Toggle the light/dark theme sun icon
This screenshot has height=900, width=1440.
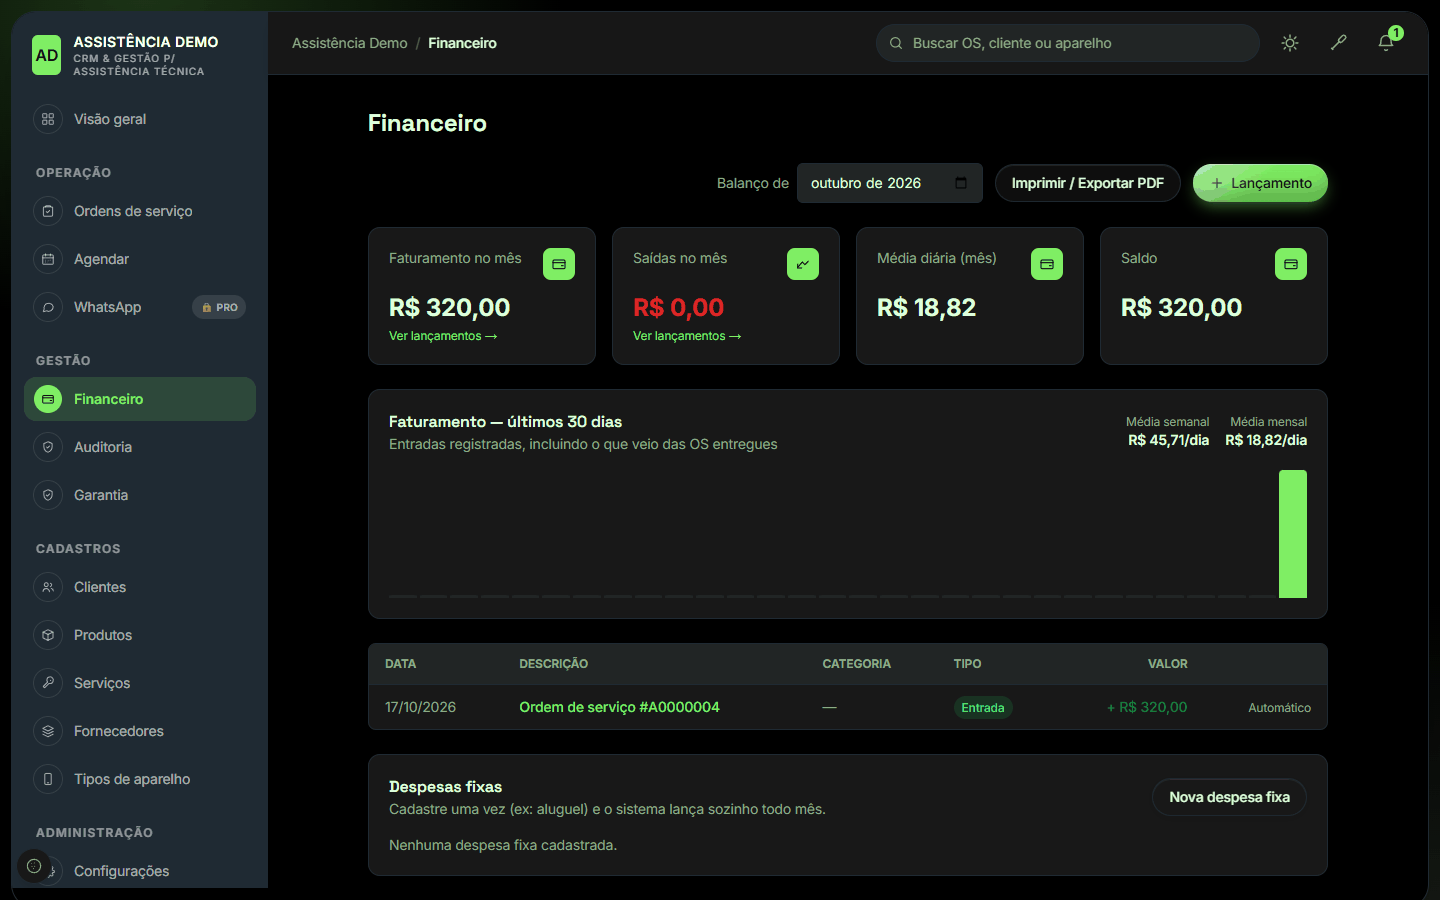(x=1290, y=43)
